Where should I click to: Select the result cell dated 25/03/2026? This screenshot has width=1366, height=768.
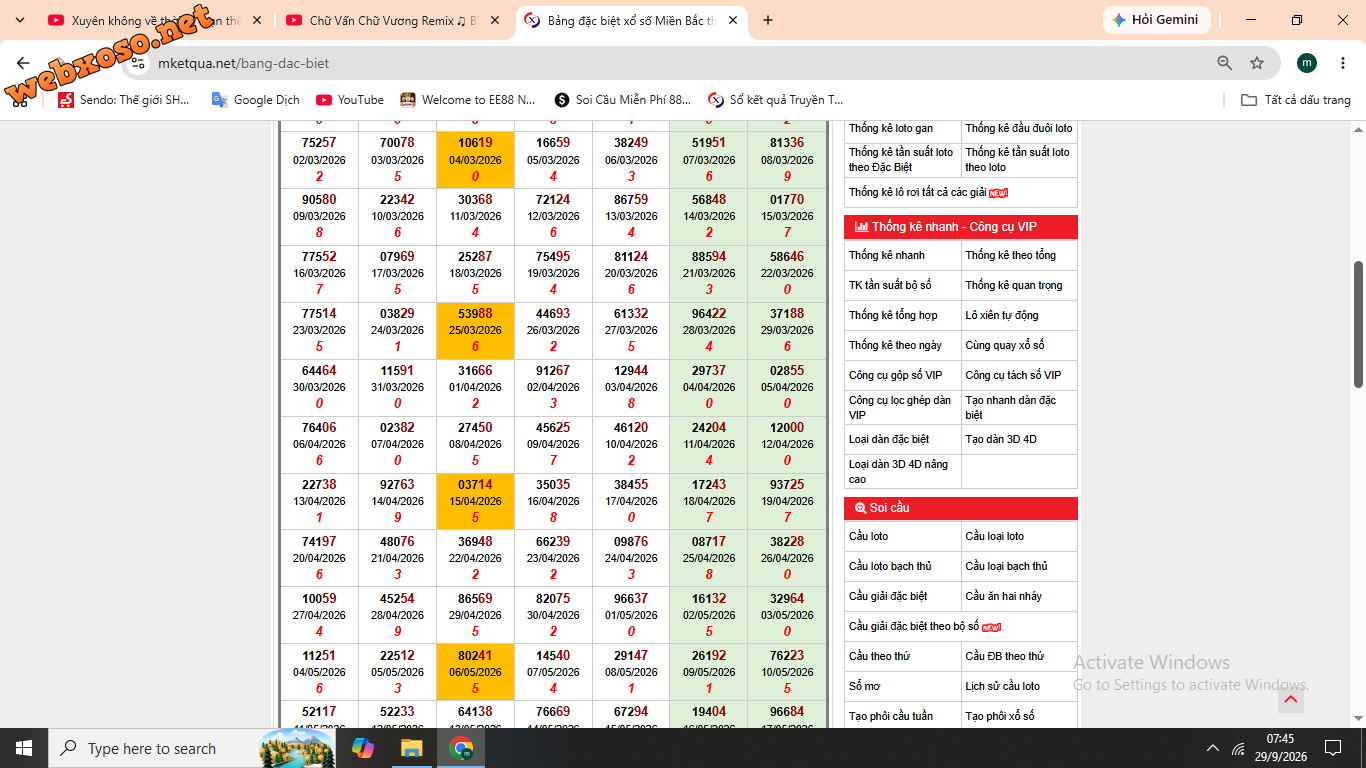[476, 331]
